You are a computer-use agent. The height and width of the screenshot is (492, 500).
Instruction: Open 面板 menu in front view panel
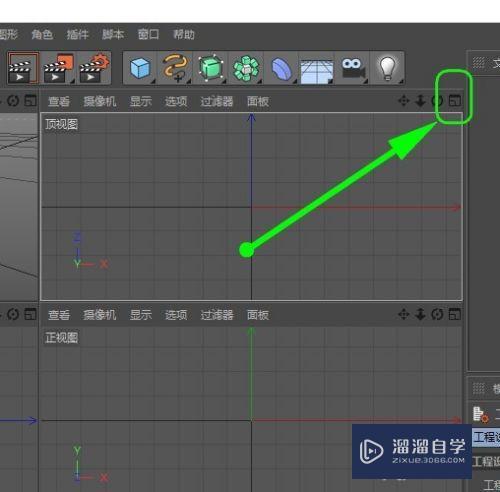(x=258, y=315)
